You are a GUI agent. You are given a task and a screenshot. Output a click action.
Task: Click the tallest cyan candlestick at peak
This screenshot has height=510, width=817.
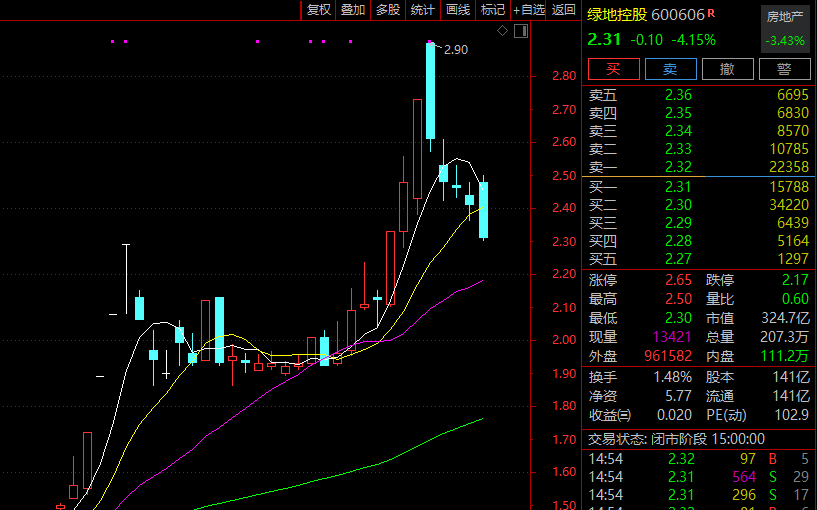coord(430,91)
